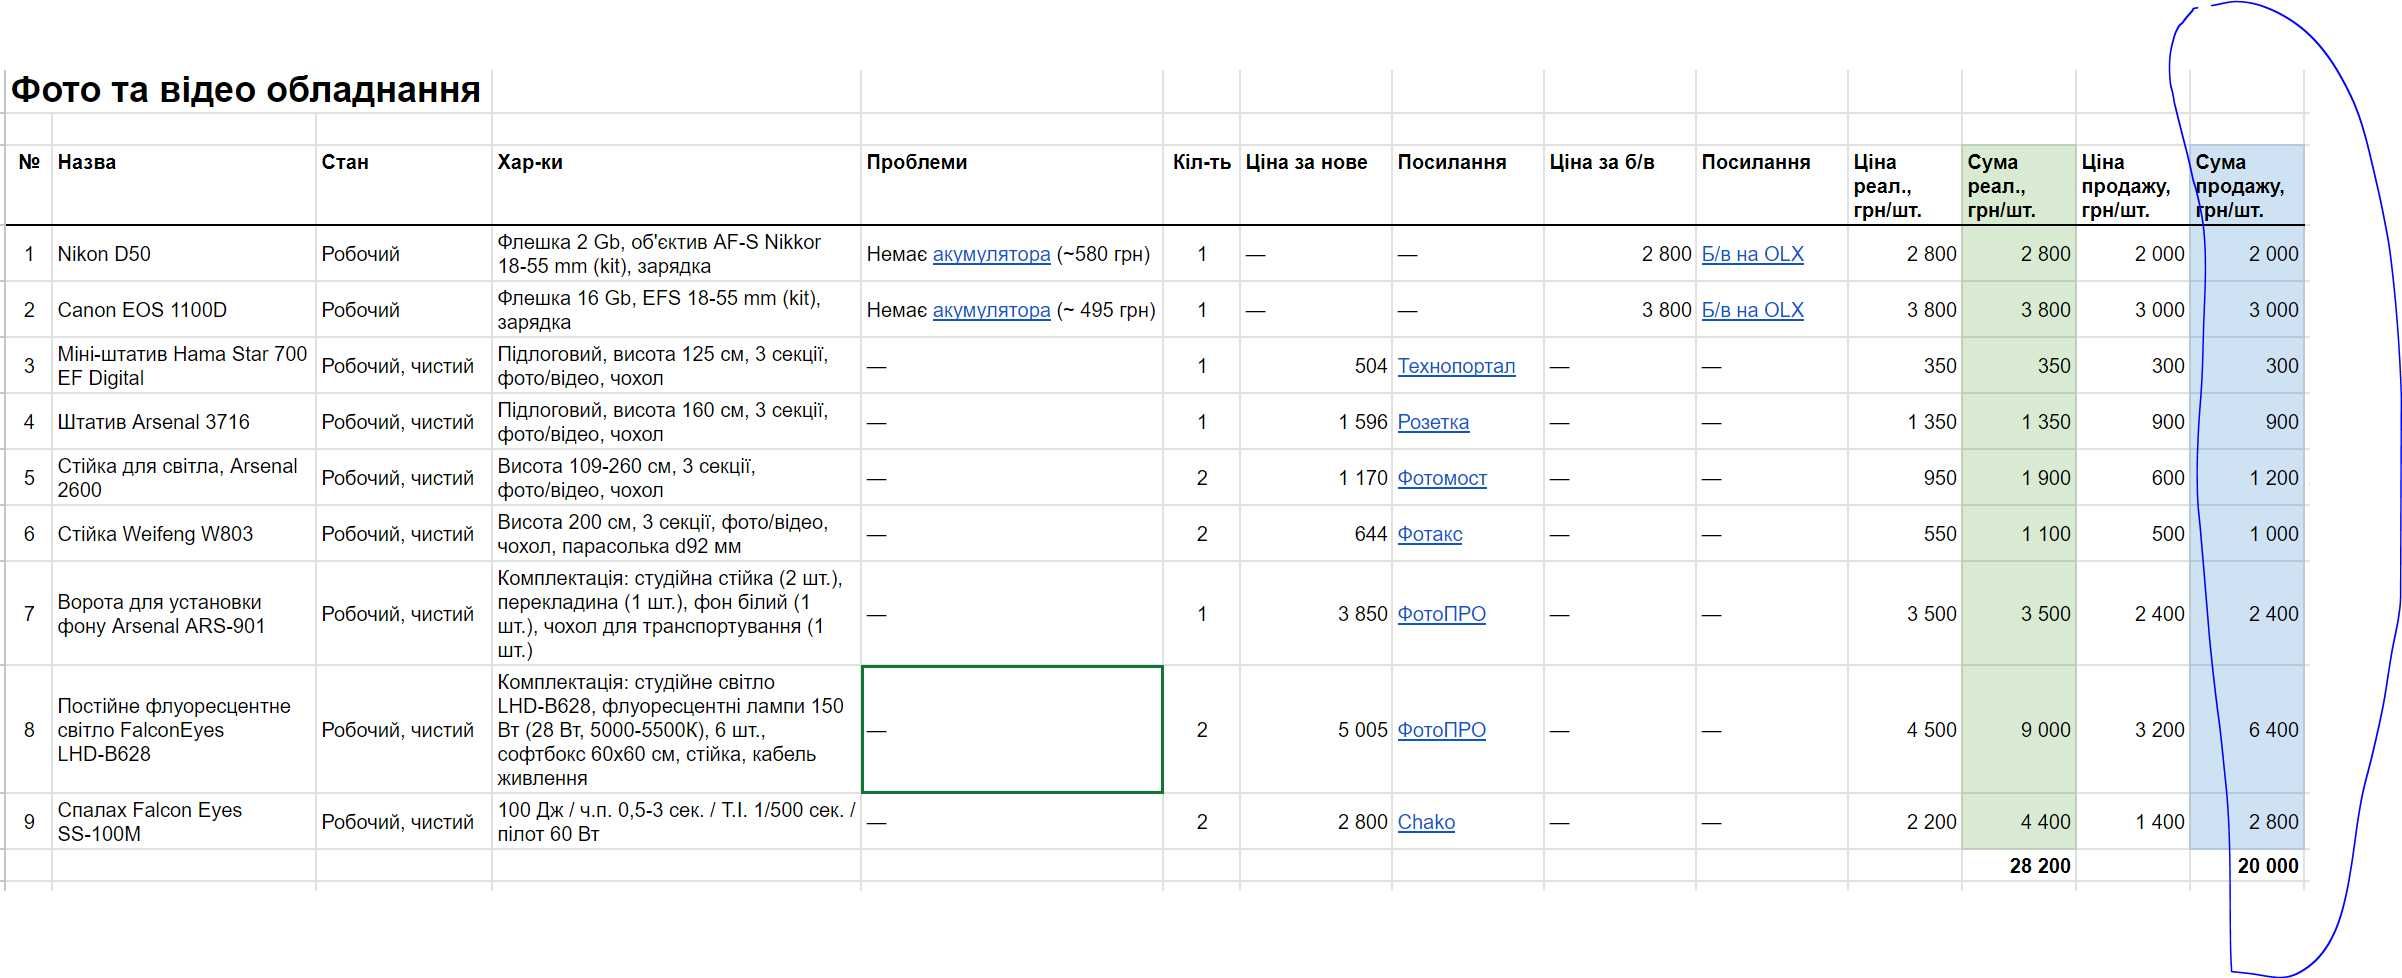Open the акумулятора link in Canon EOS row
The image size is (2402, 978).
991,310
